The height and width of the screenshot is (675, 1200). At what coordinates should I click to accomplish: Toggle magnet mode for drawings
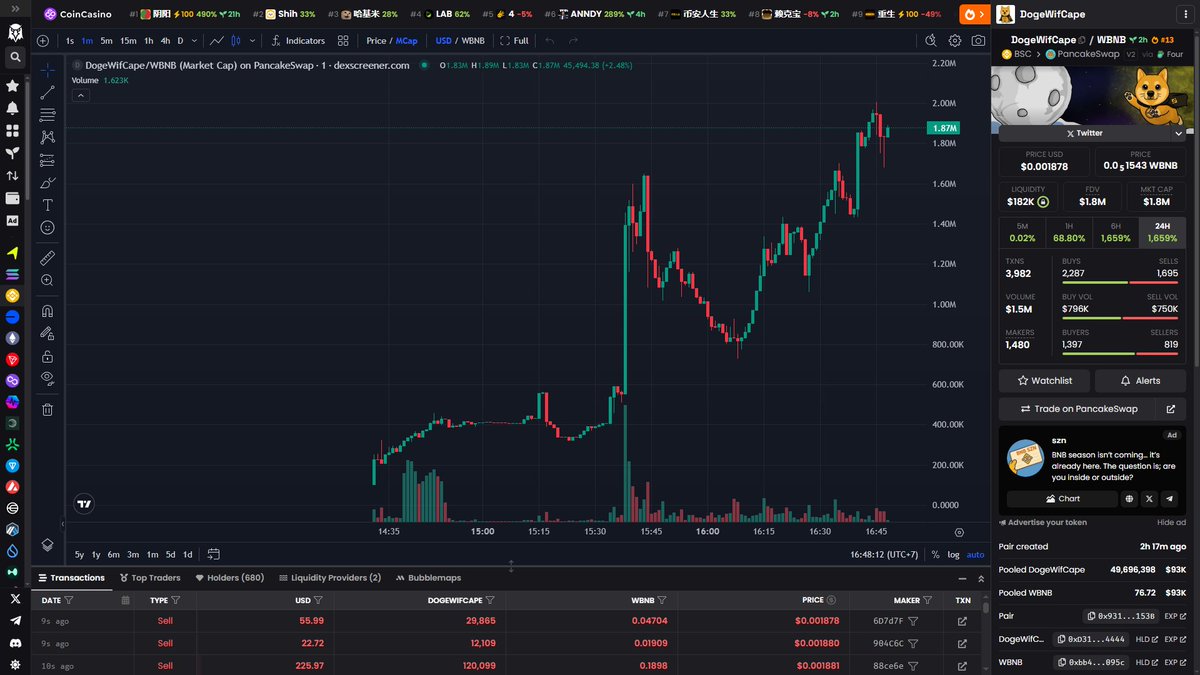coord(47,311)
